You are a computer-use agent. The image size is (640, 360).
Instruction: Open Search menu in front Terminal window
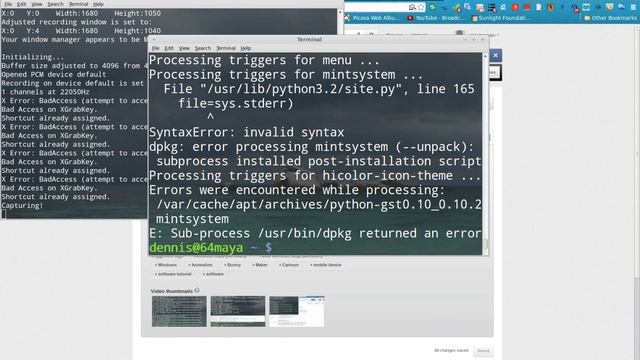pyautogui.click(x=202, y=48)
